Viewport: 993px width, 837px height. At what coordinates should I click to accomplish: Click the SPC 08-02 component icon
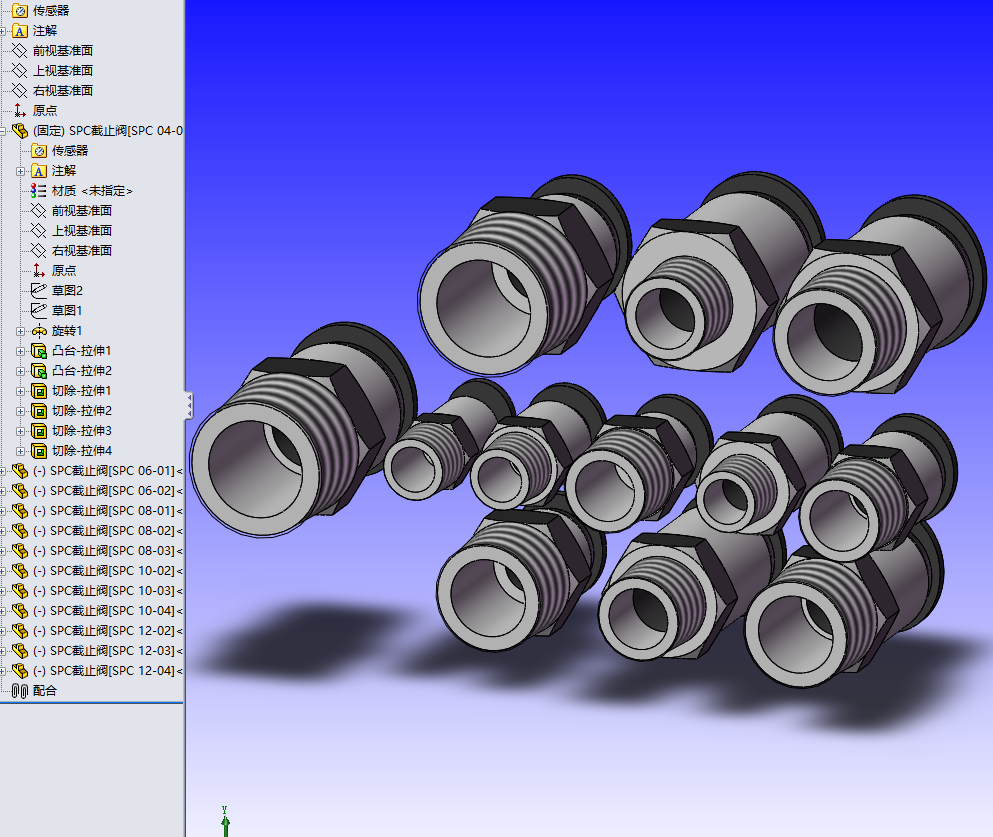(x=20, y=531)
